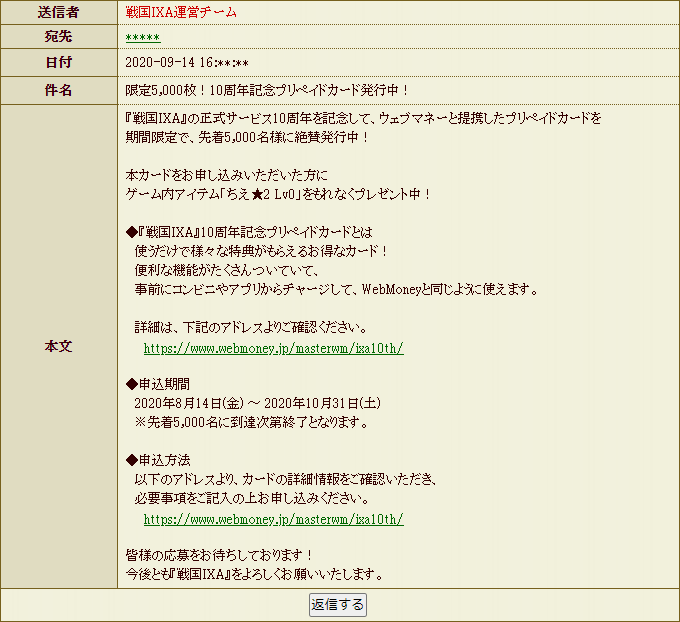Click the ◆申込期間 heading
680x622 pixels.
tap(158, 384)
